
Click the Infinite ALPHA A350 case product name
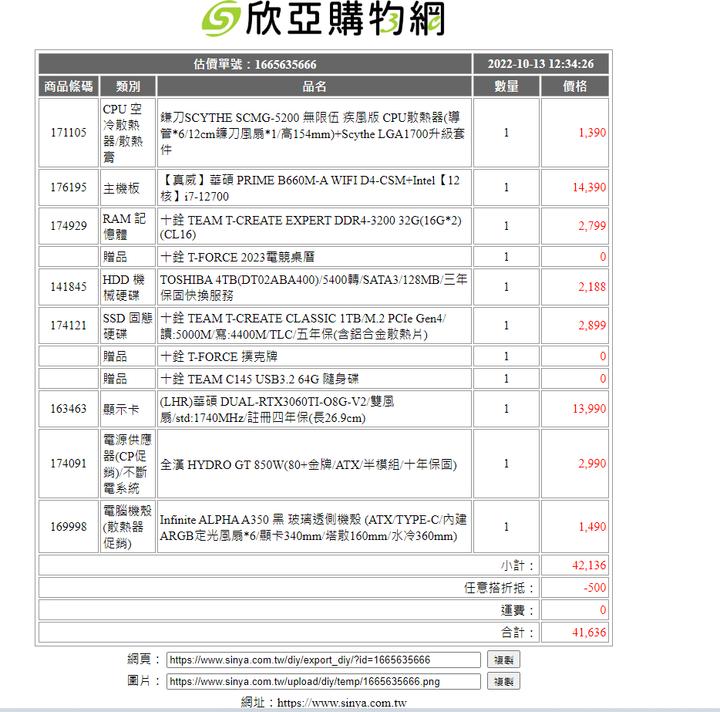tap(314, 527)
